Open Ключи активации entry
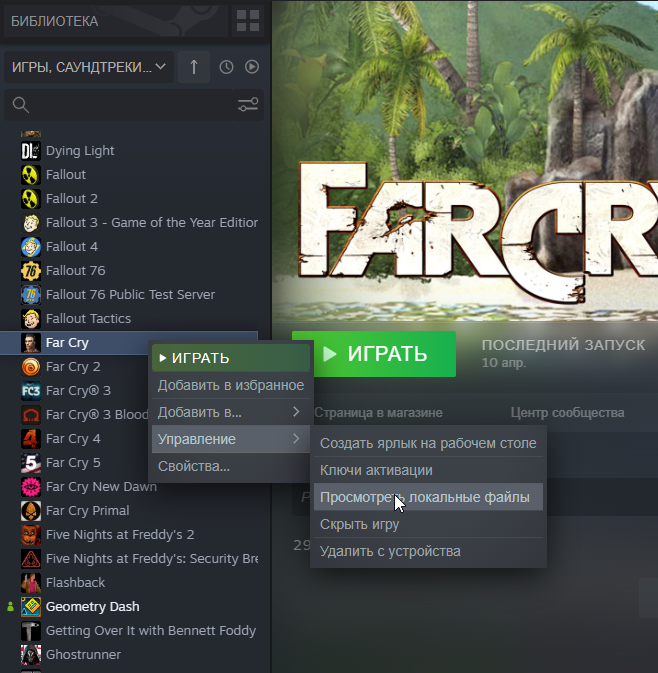Image resolution: width=658 pixels, height=673 pixels. pyautogui.click(x=428, y=470)
